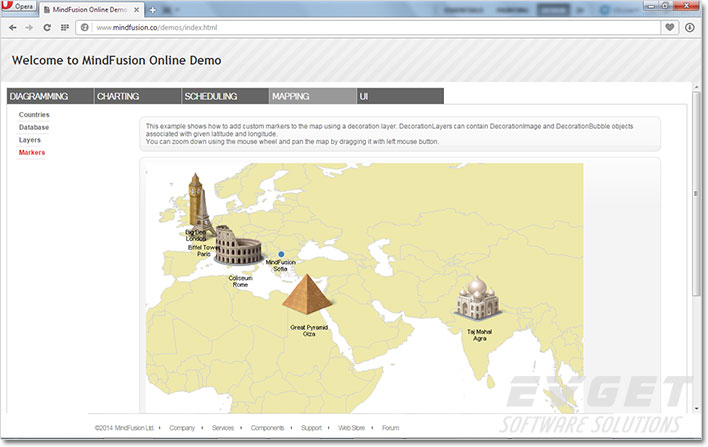Select Layers in the sidebar
This screenshot has height=447, width=708.
[30, 140]
